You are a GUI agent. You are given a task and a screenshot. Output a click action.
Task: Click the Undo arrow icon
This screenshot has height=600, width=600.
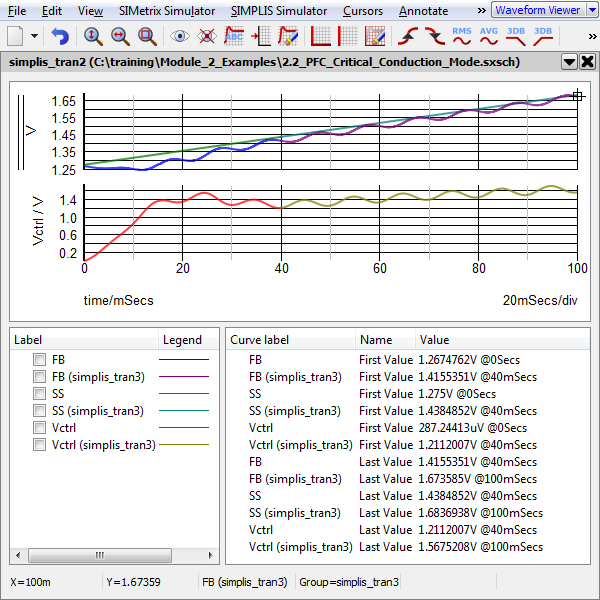click(x=60, y=36)
